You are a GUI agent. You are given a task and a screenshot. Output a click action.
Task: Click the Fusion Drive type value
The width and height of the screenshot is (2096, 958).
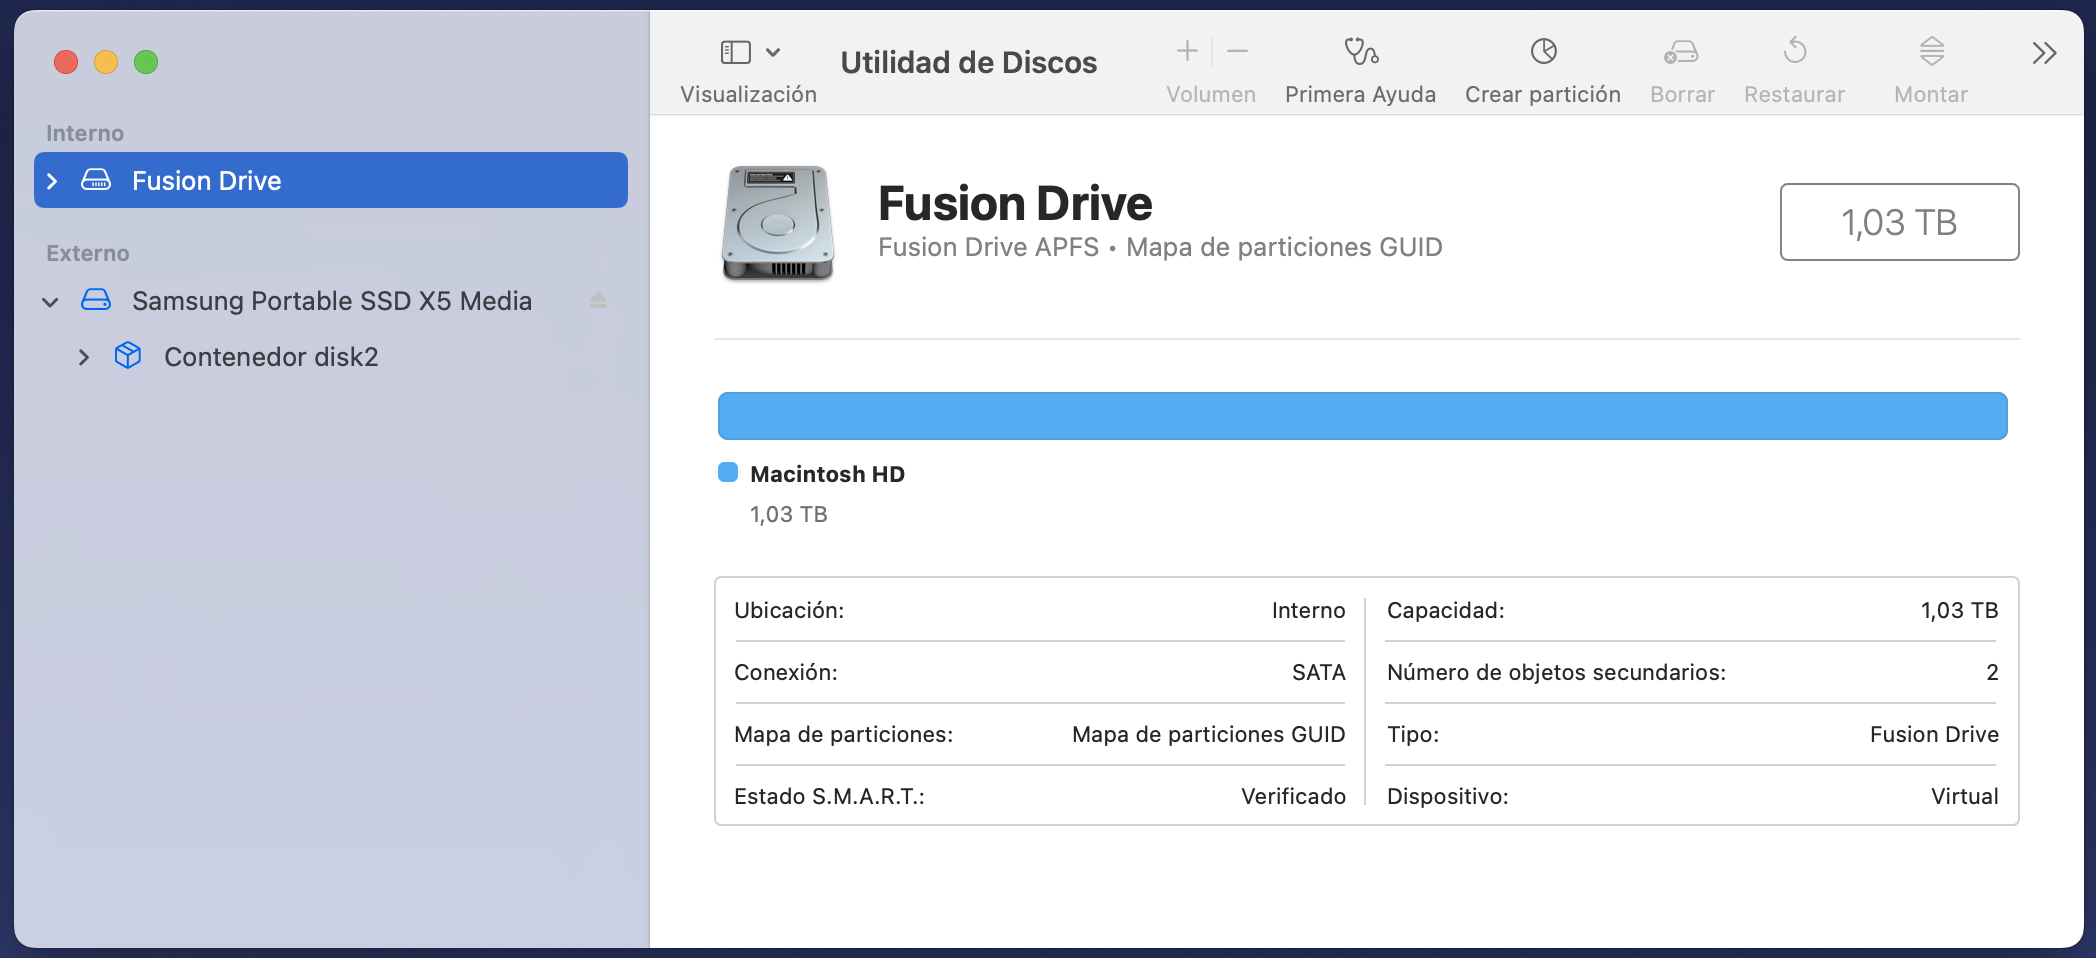pyautogui.click(x=1934, y=734)
